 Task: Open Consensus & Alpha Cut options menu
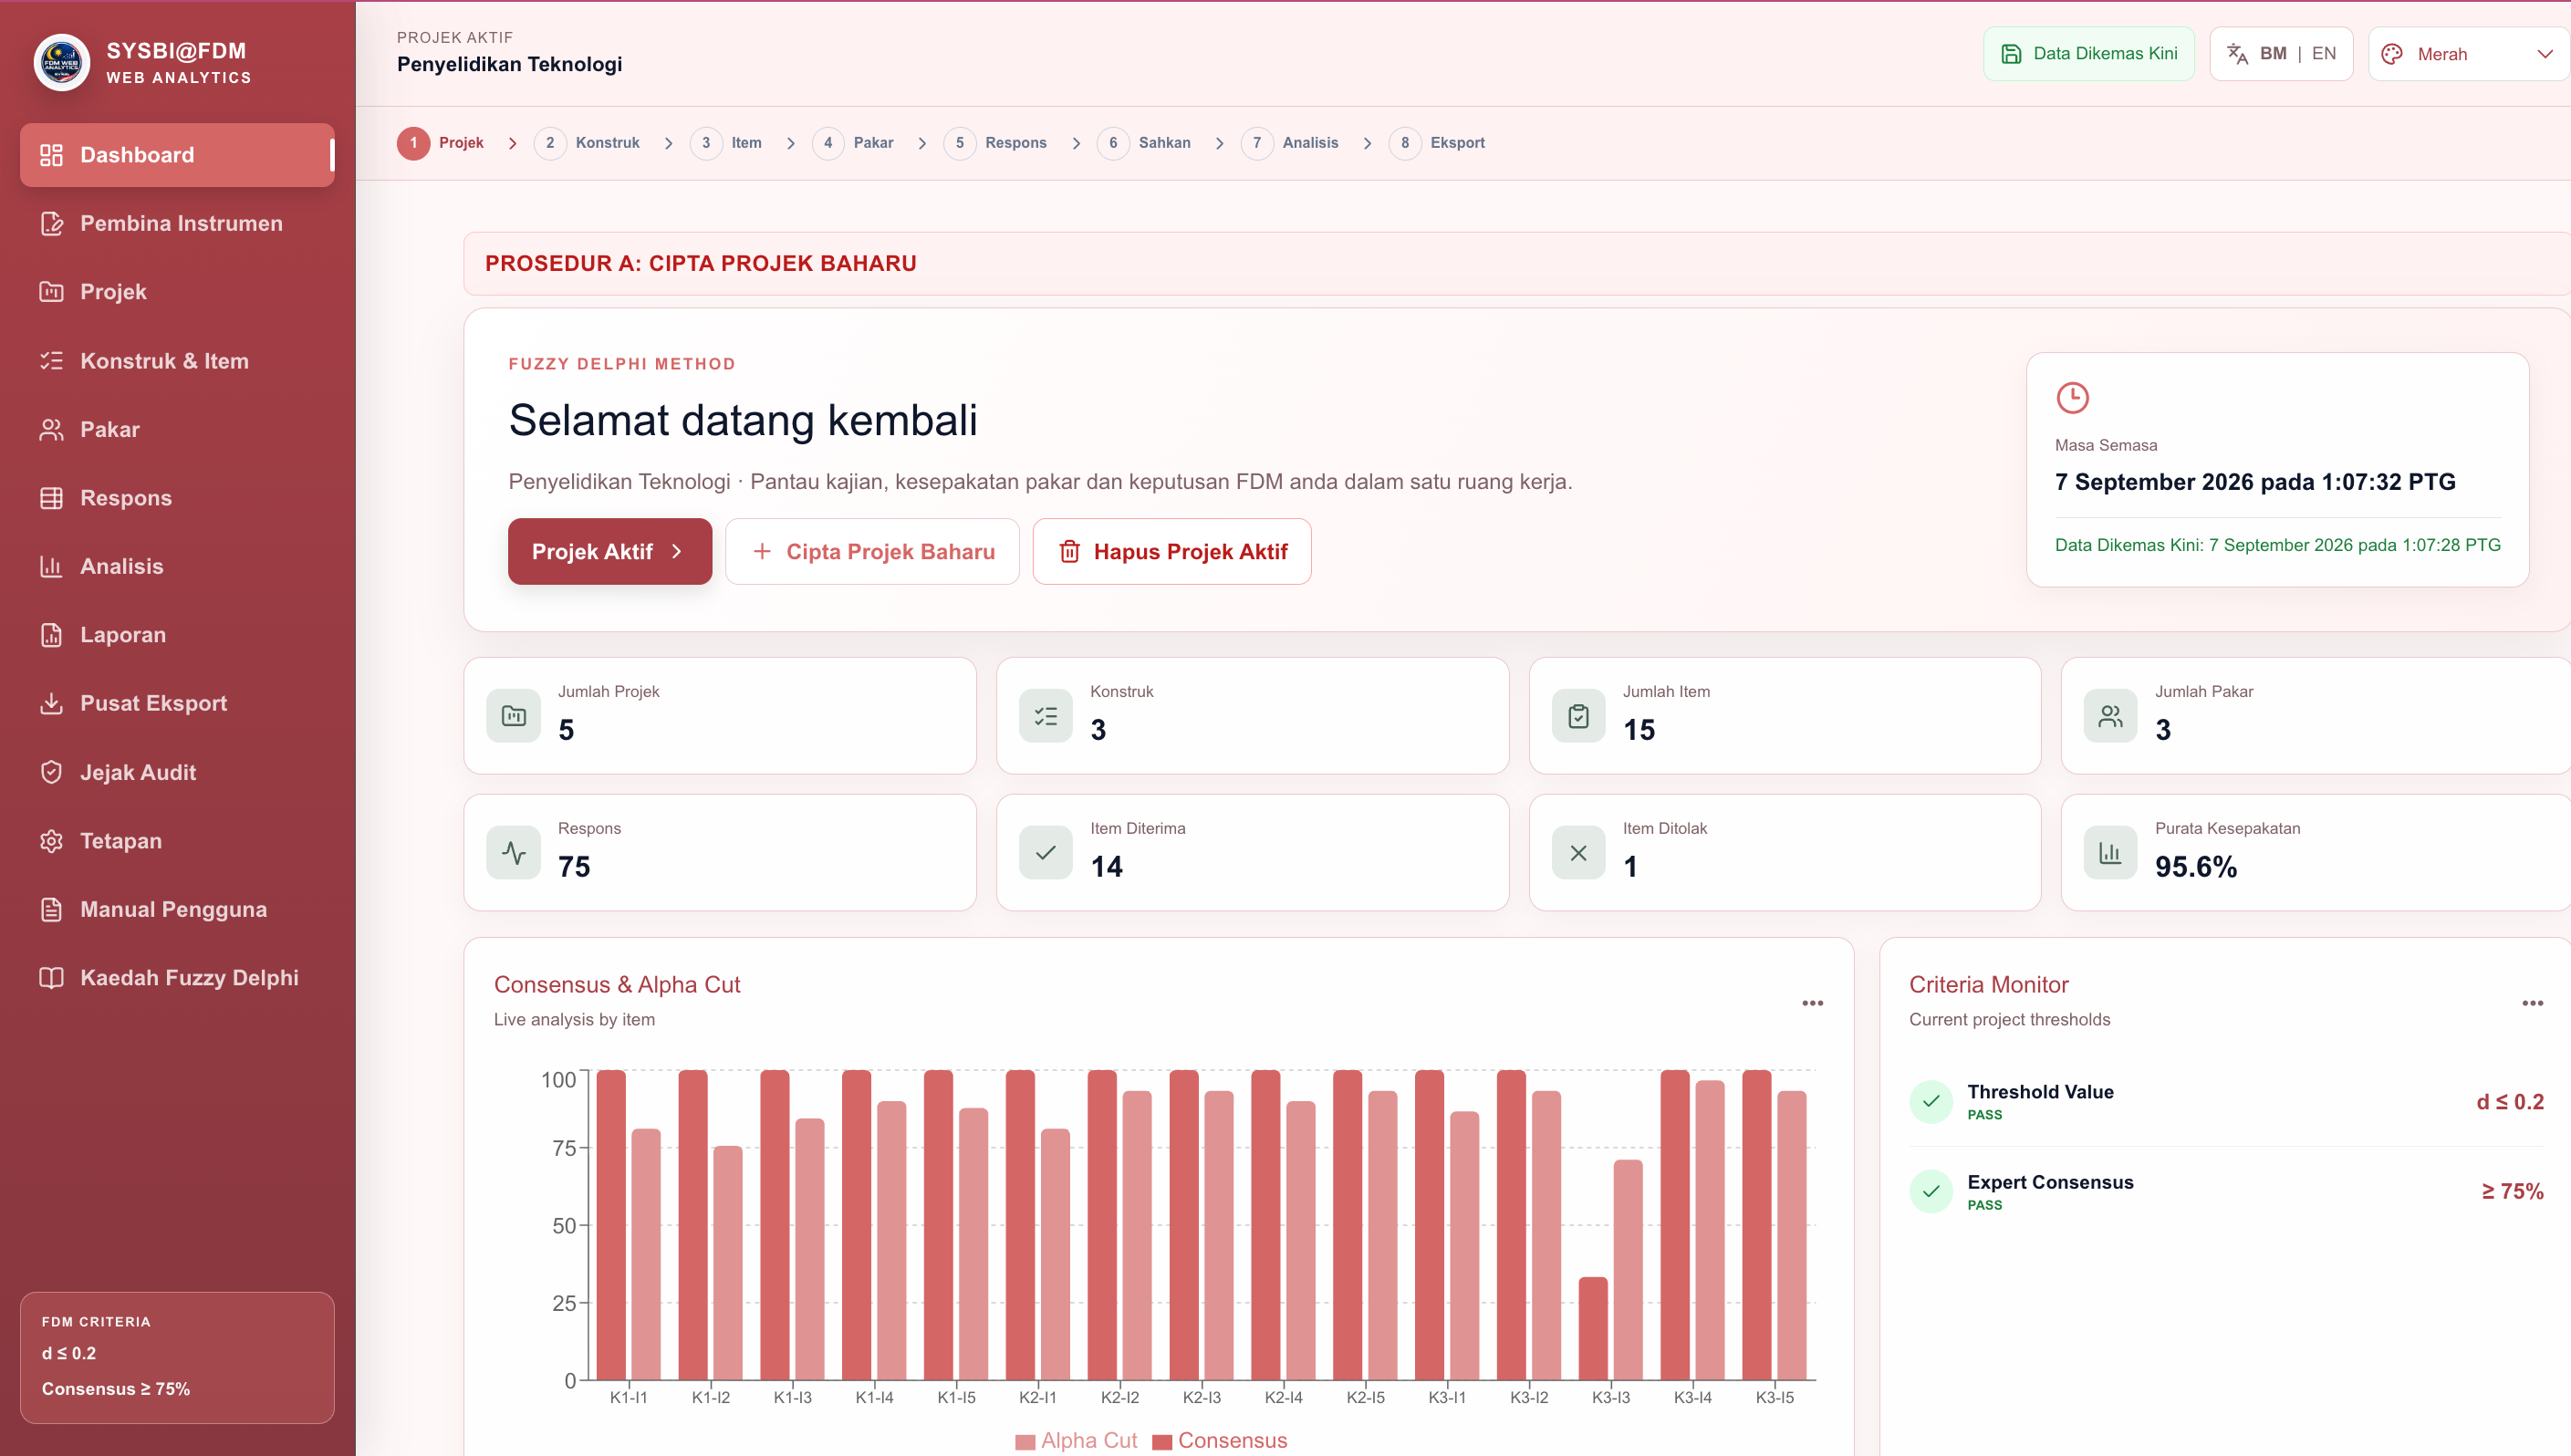click(1812, 1003)
